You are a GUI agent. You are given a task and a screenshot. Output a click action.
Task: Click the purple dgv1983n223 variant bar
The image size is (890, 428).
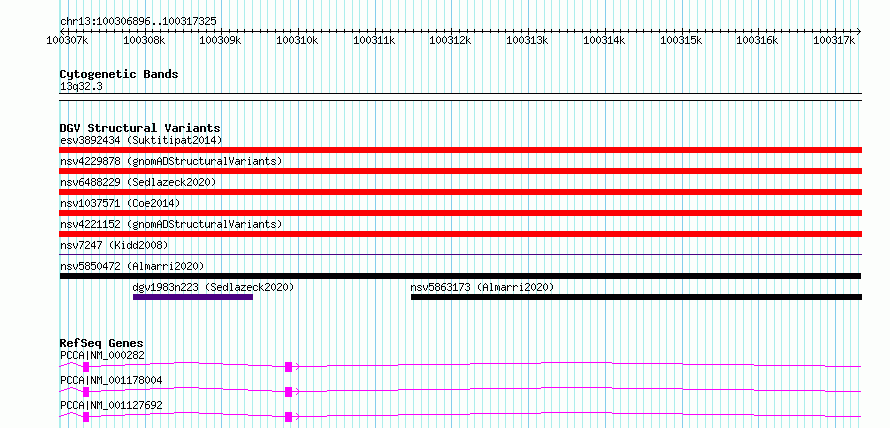coord(193,297)
